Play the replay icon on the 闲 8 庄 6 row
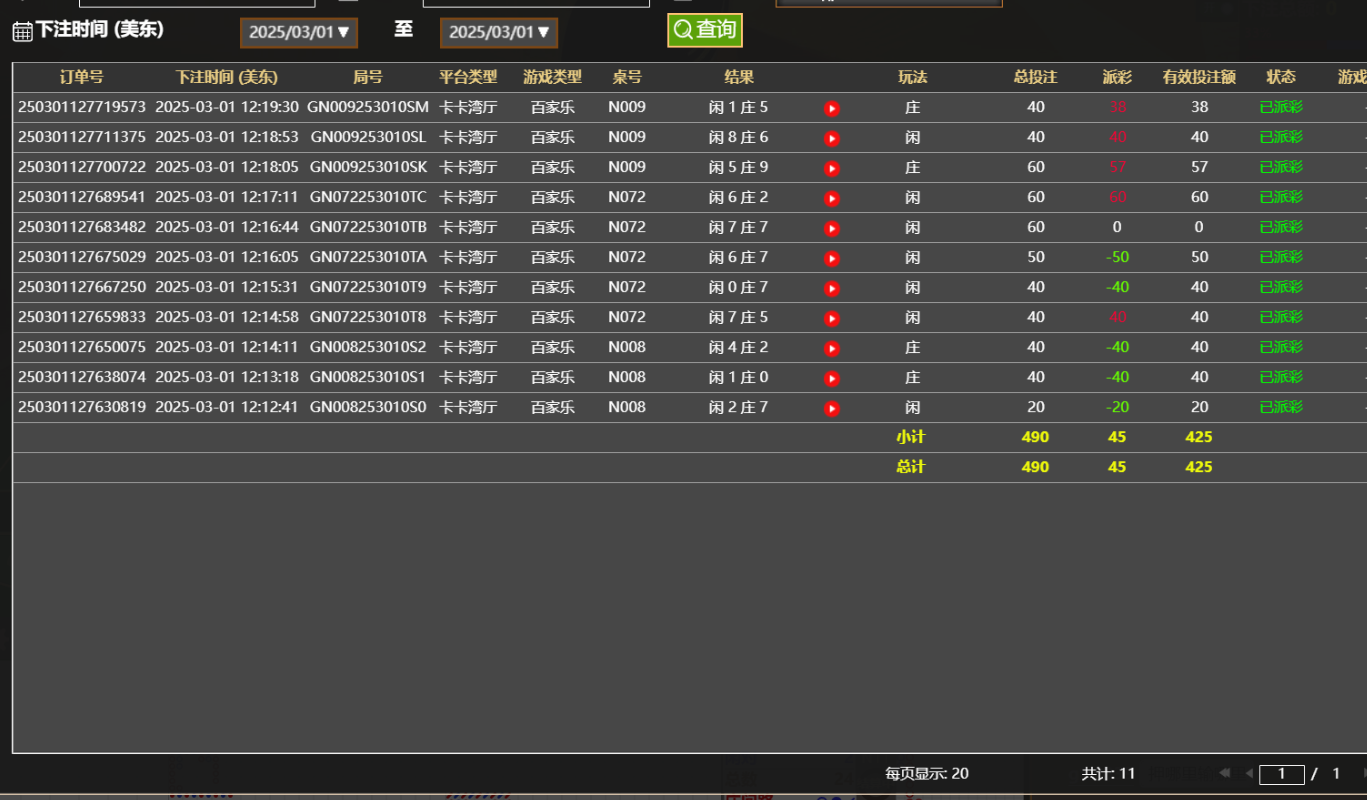 831,137
